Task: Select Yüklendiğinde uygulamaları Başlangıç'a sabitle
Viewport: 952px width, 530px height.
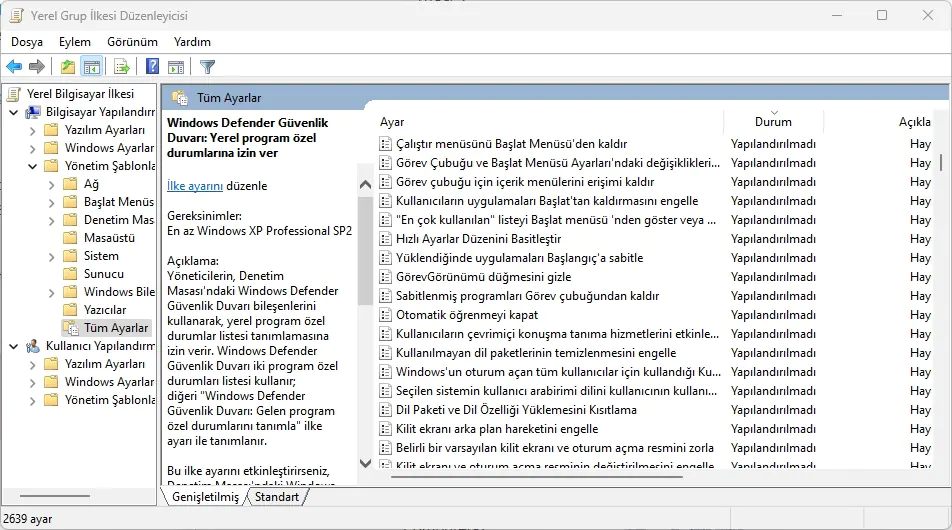Action: (520, 258)
